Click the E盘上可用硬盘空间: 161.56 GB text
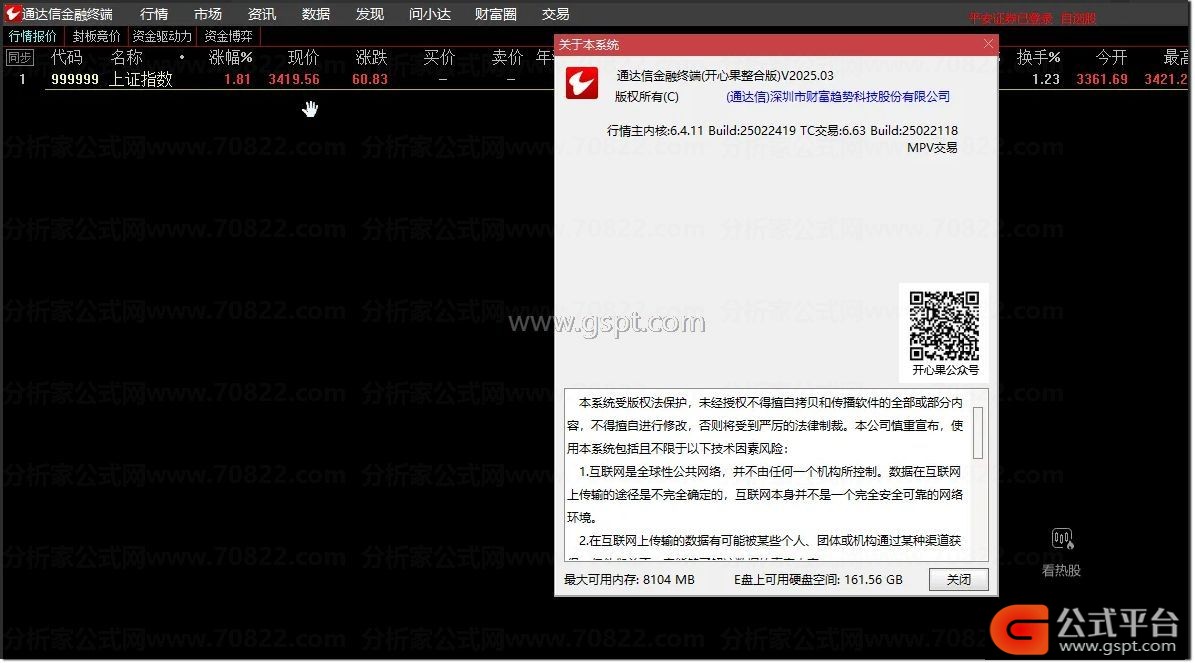The width and height of the screenshot is (1195, 663). (x=819, y=580)
